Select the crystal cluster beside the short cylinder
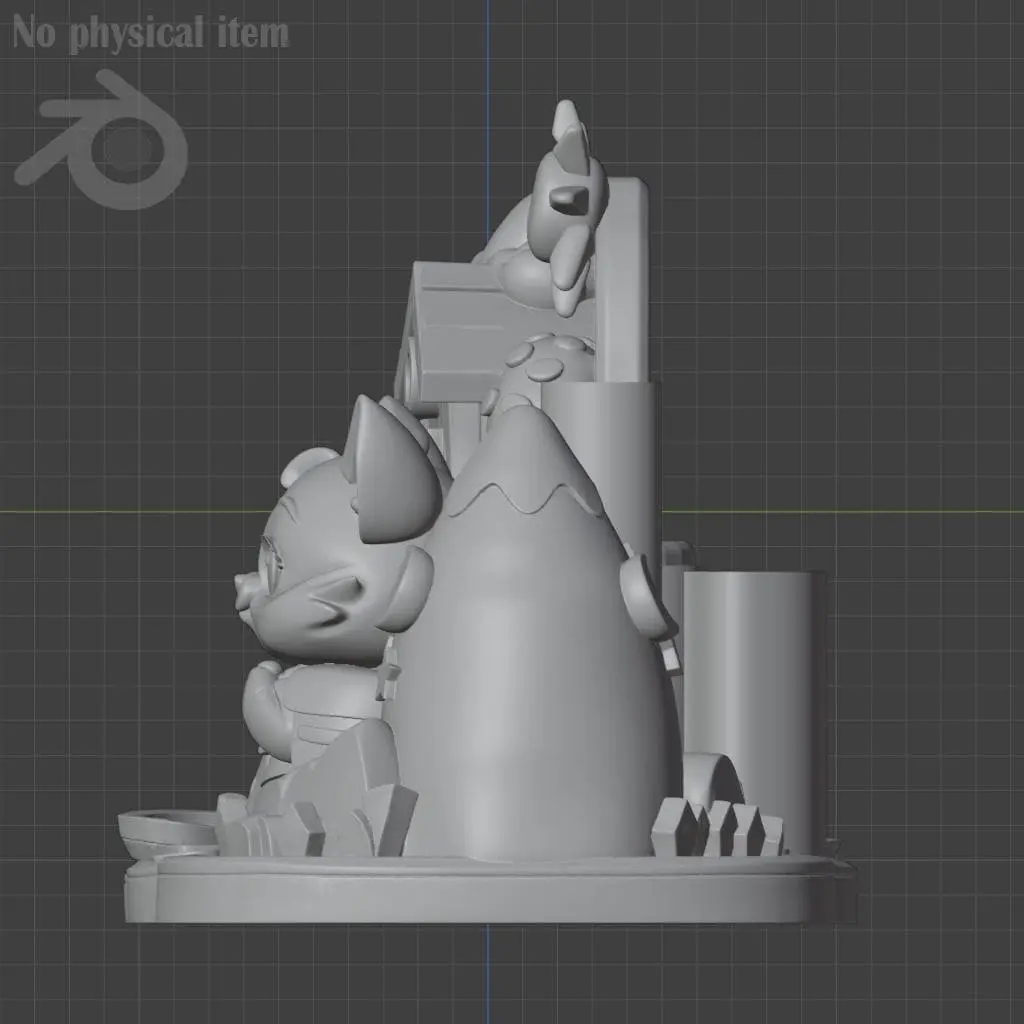This screenshot has height=1024, width=1024. coord(718,826)
